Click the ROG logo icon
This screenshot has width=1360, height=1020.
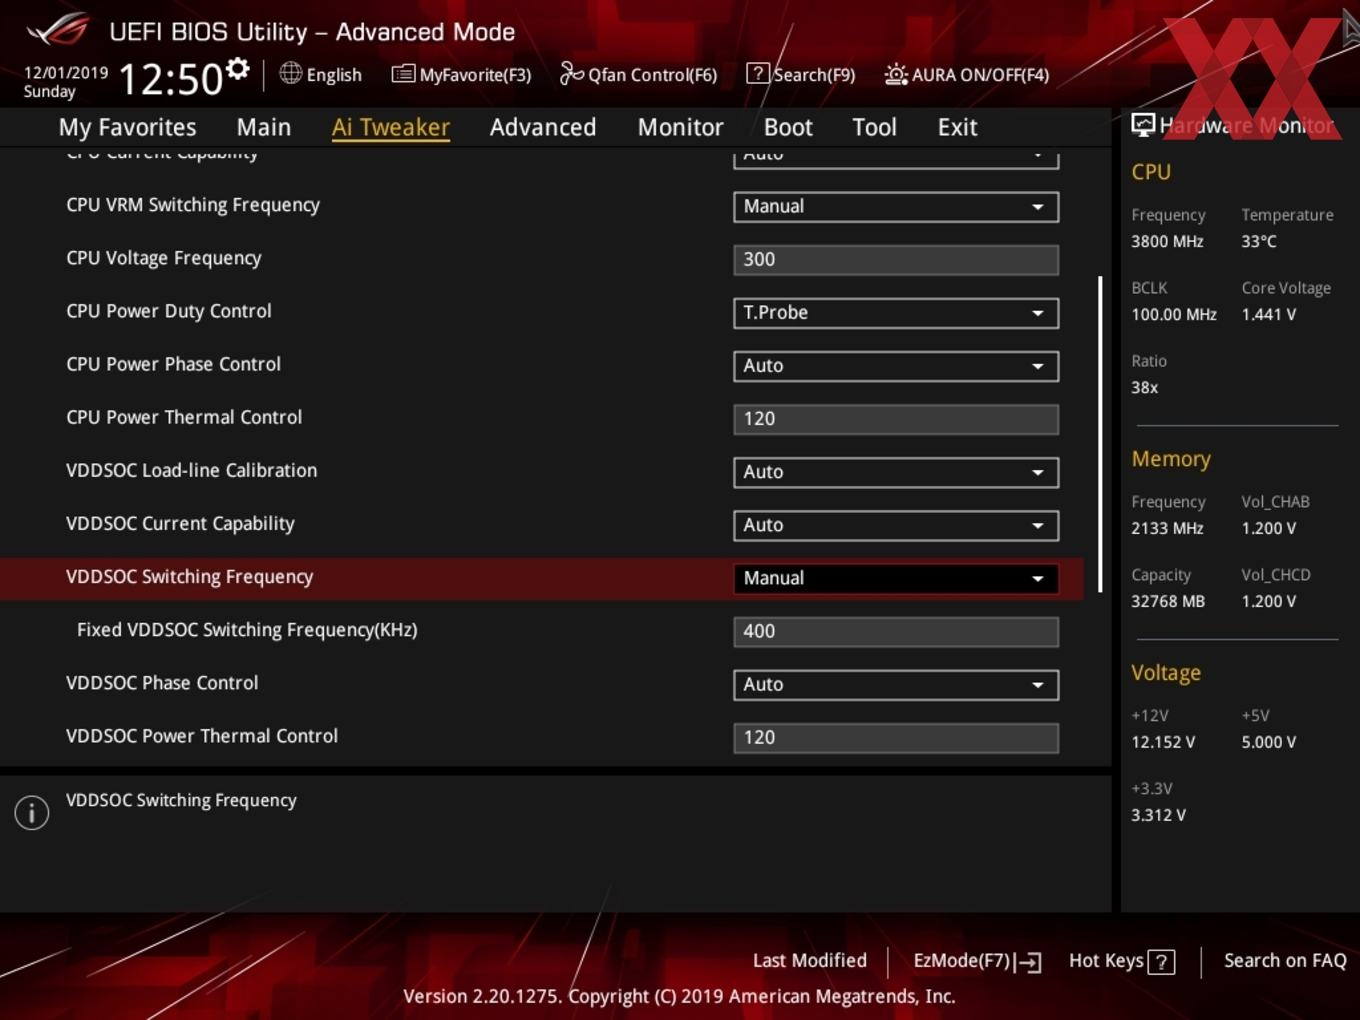(58, 30)
